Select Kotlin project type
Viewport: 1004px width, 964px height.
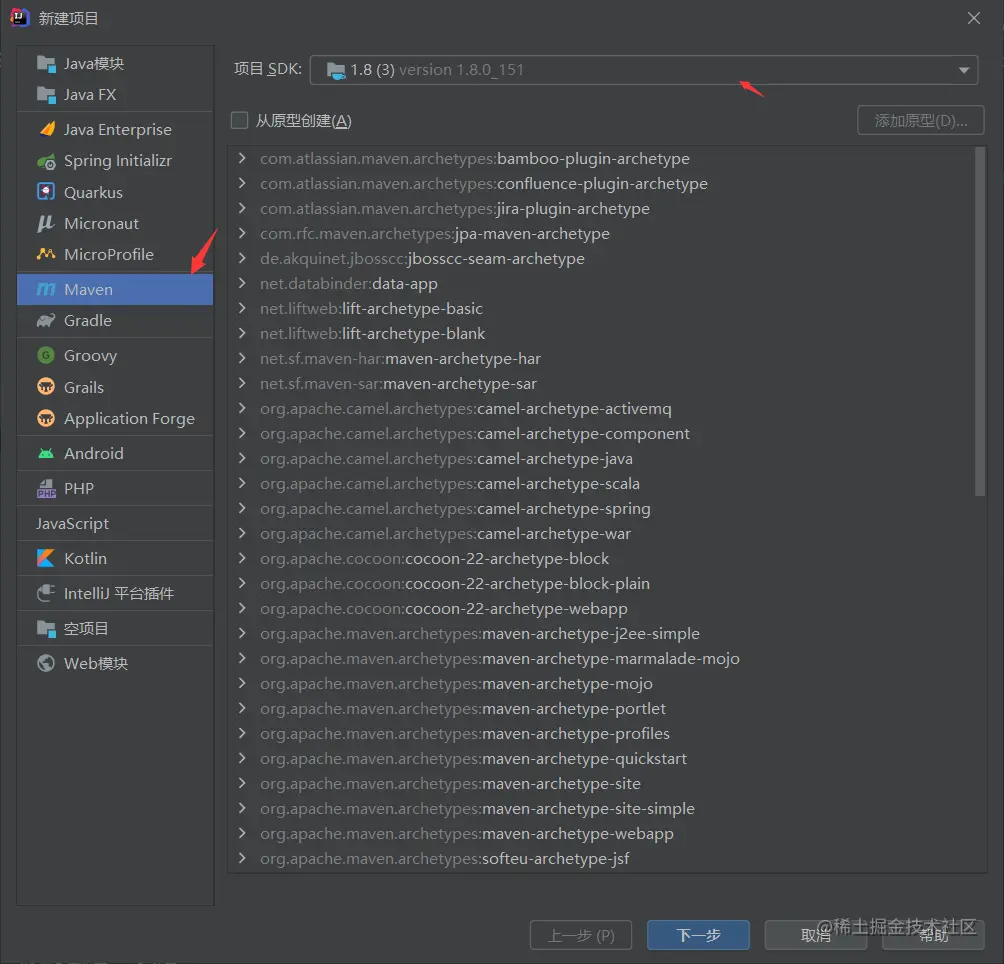115,558
